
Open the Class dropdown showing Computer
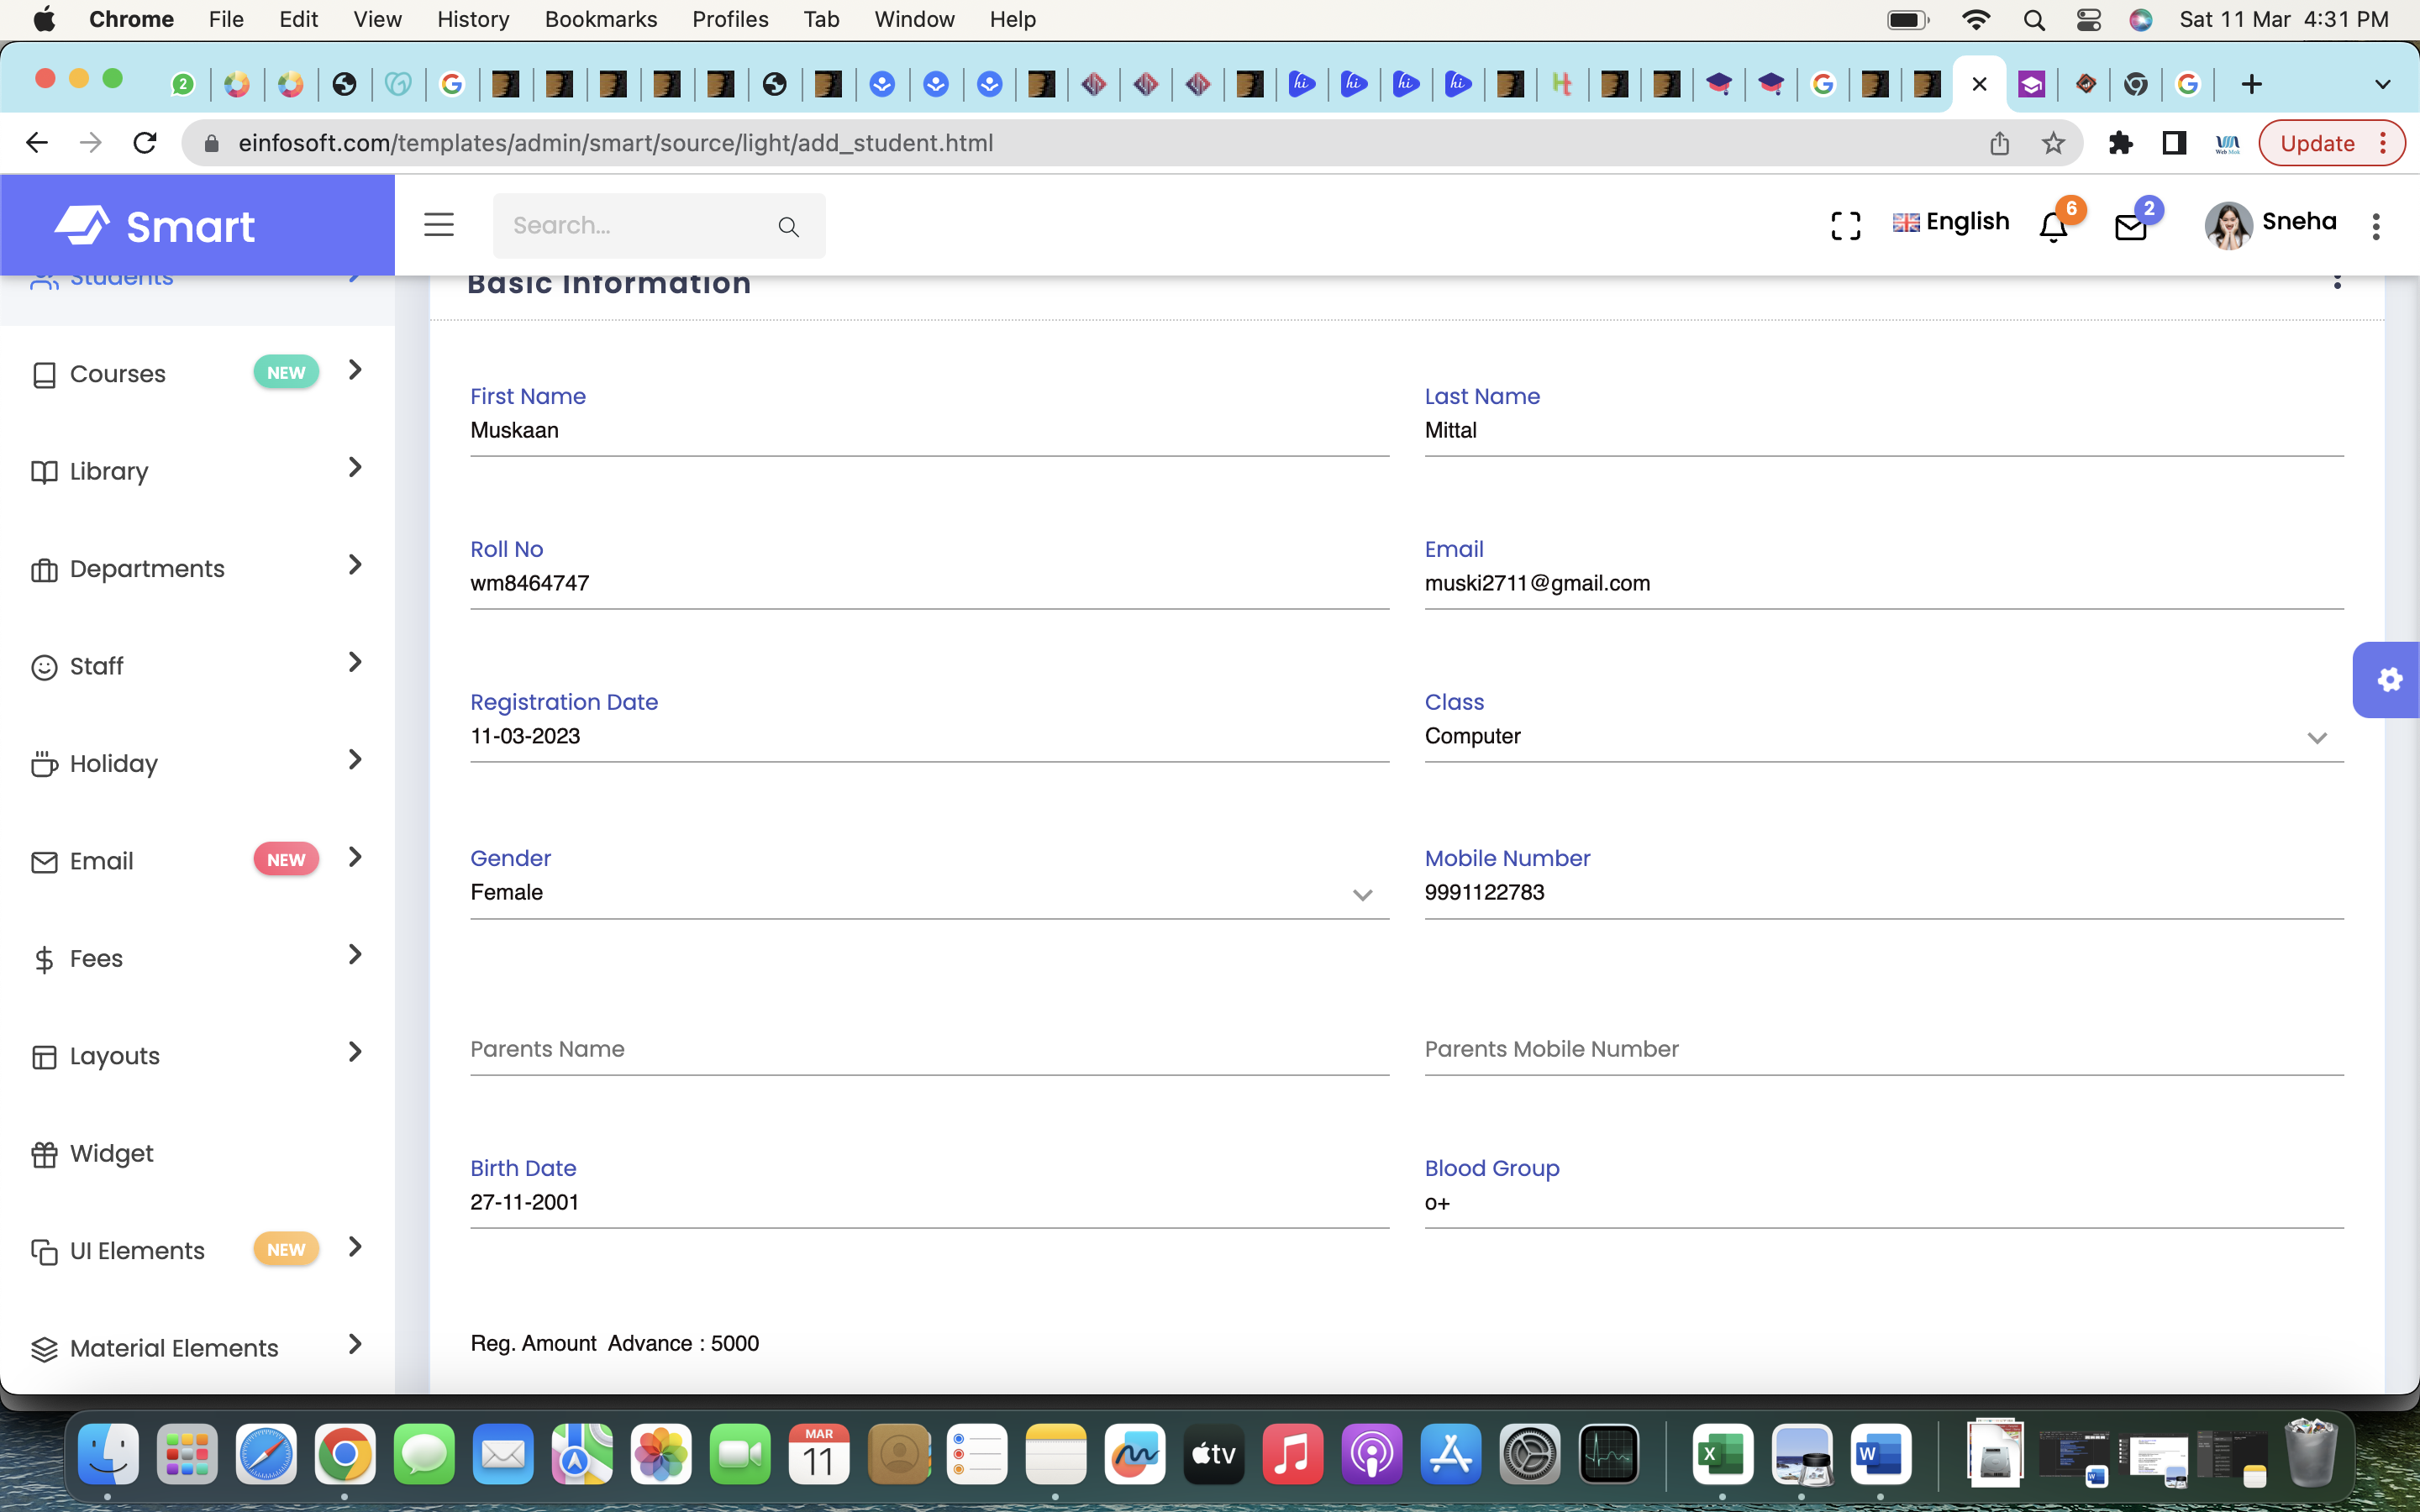tap(1883, 737)
